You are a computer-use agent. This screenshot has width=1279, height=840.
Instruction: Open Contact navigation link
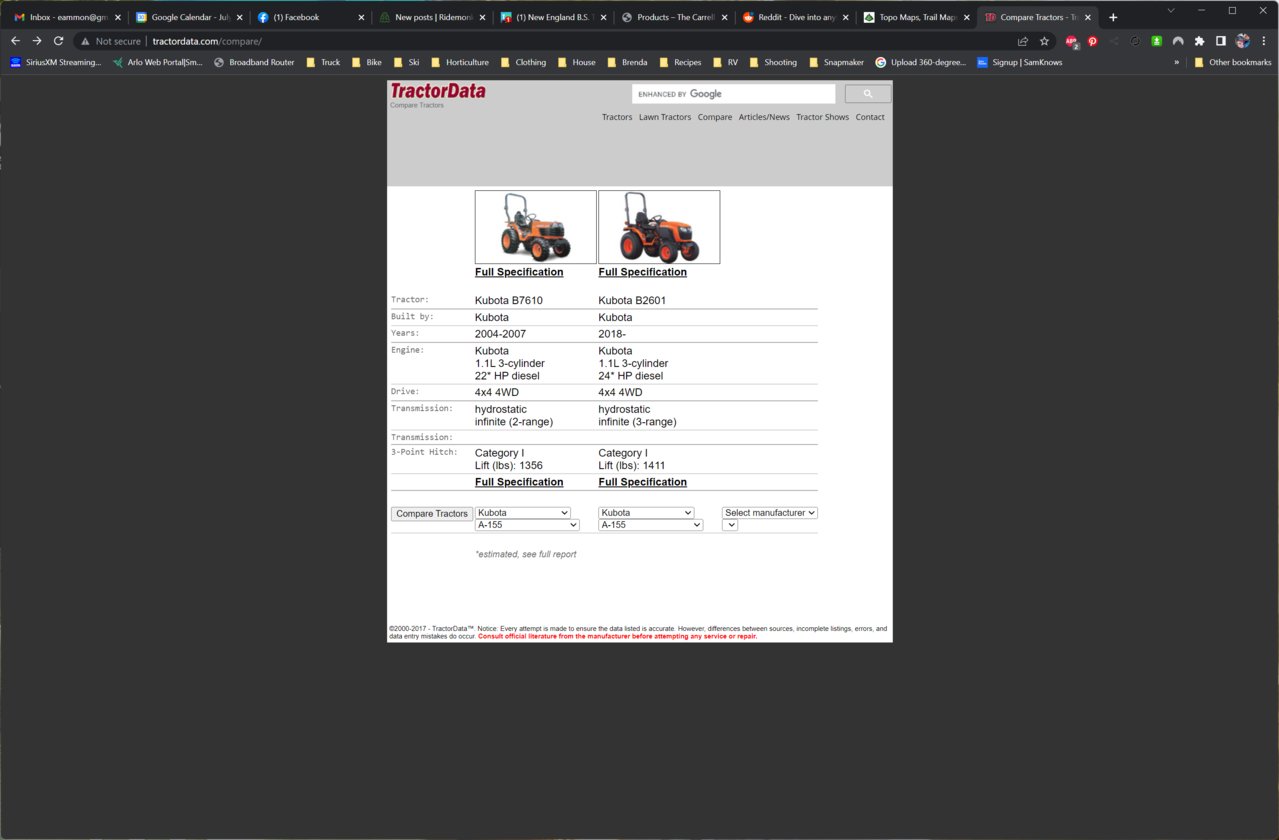pyautogui.click(x=870, y=117)
